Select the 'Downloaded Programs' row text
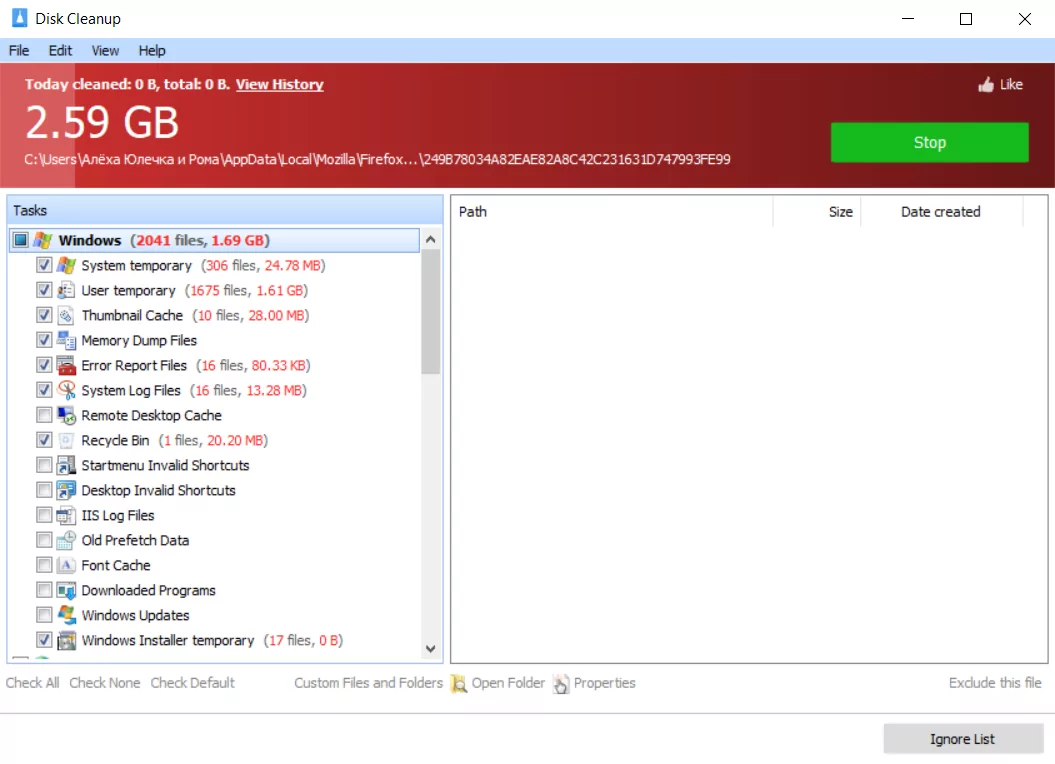This screenshot has width=1055, height=764. pyautogui.click(x=148, y=590)
